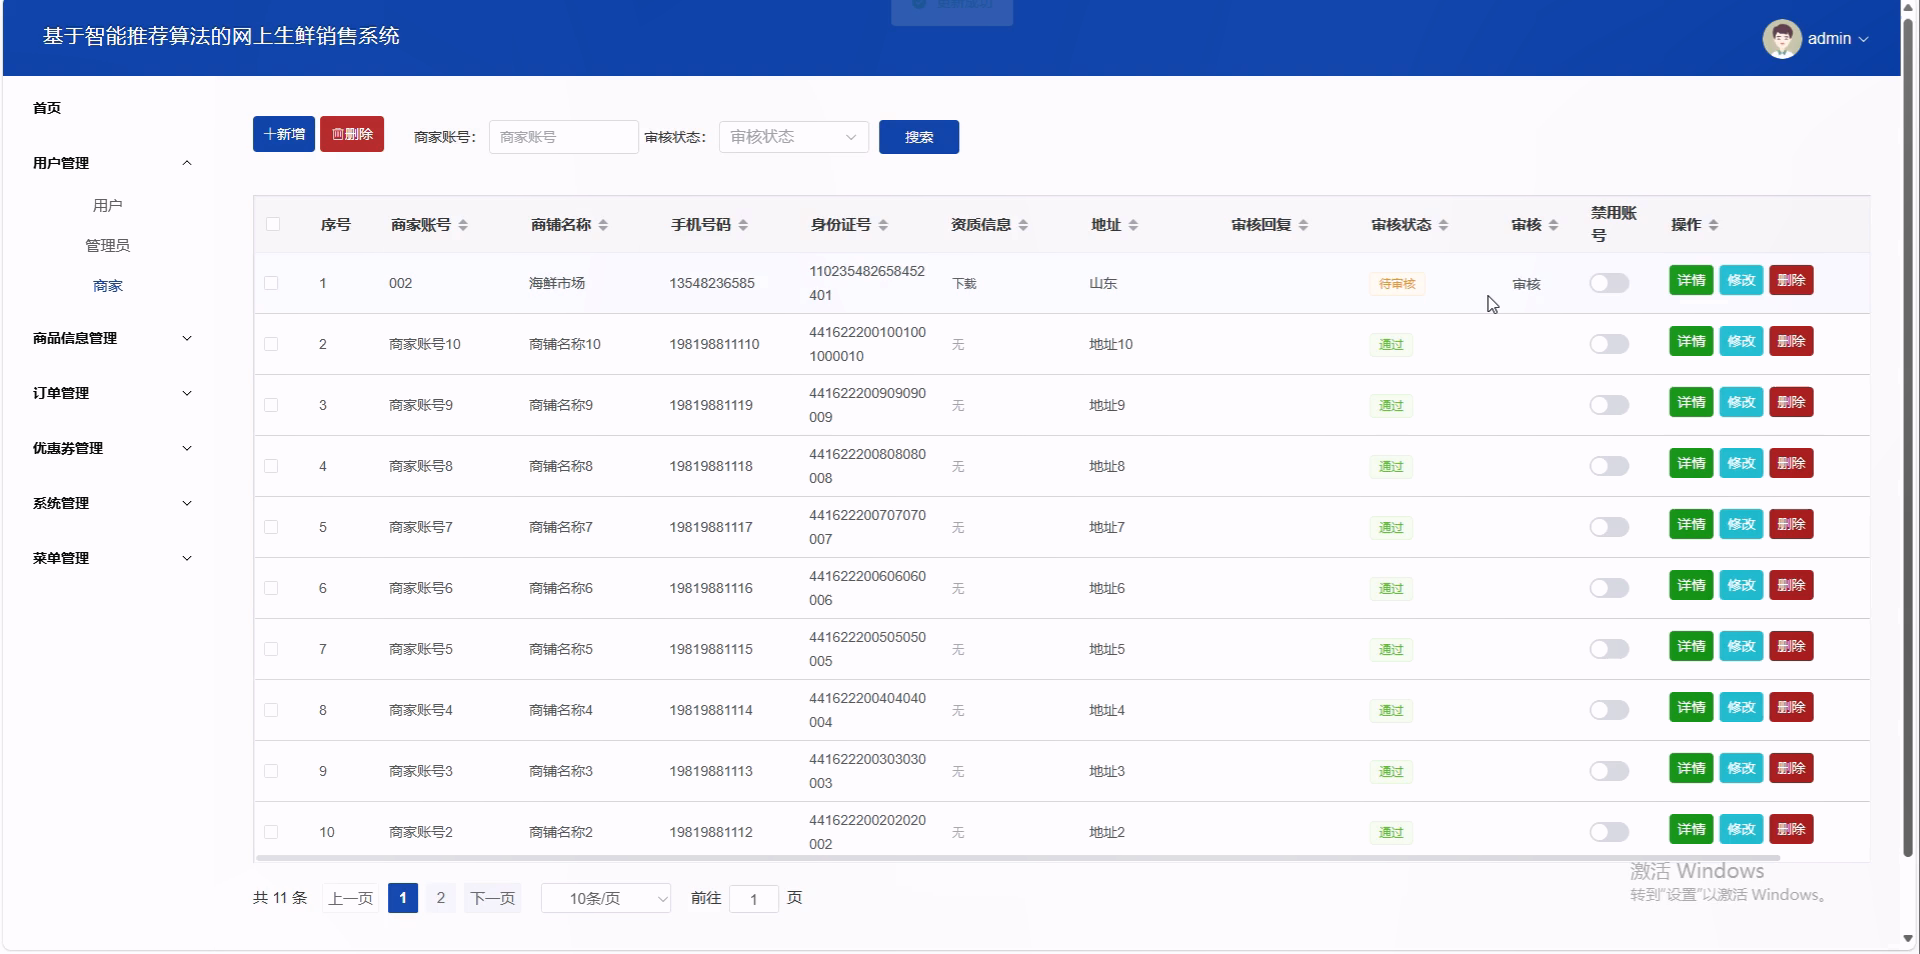1920x954 pixels.
Task: Select the 商家 submenu item
Action: [x=108, y=286]
